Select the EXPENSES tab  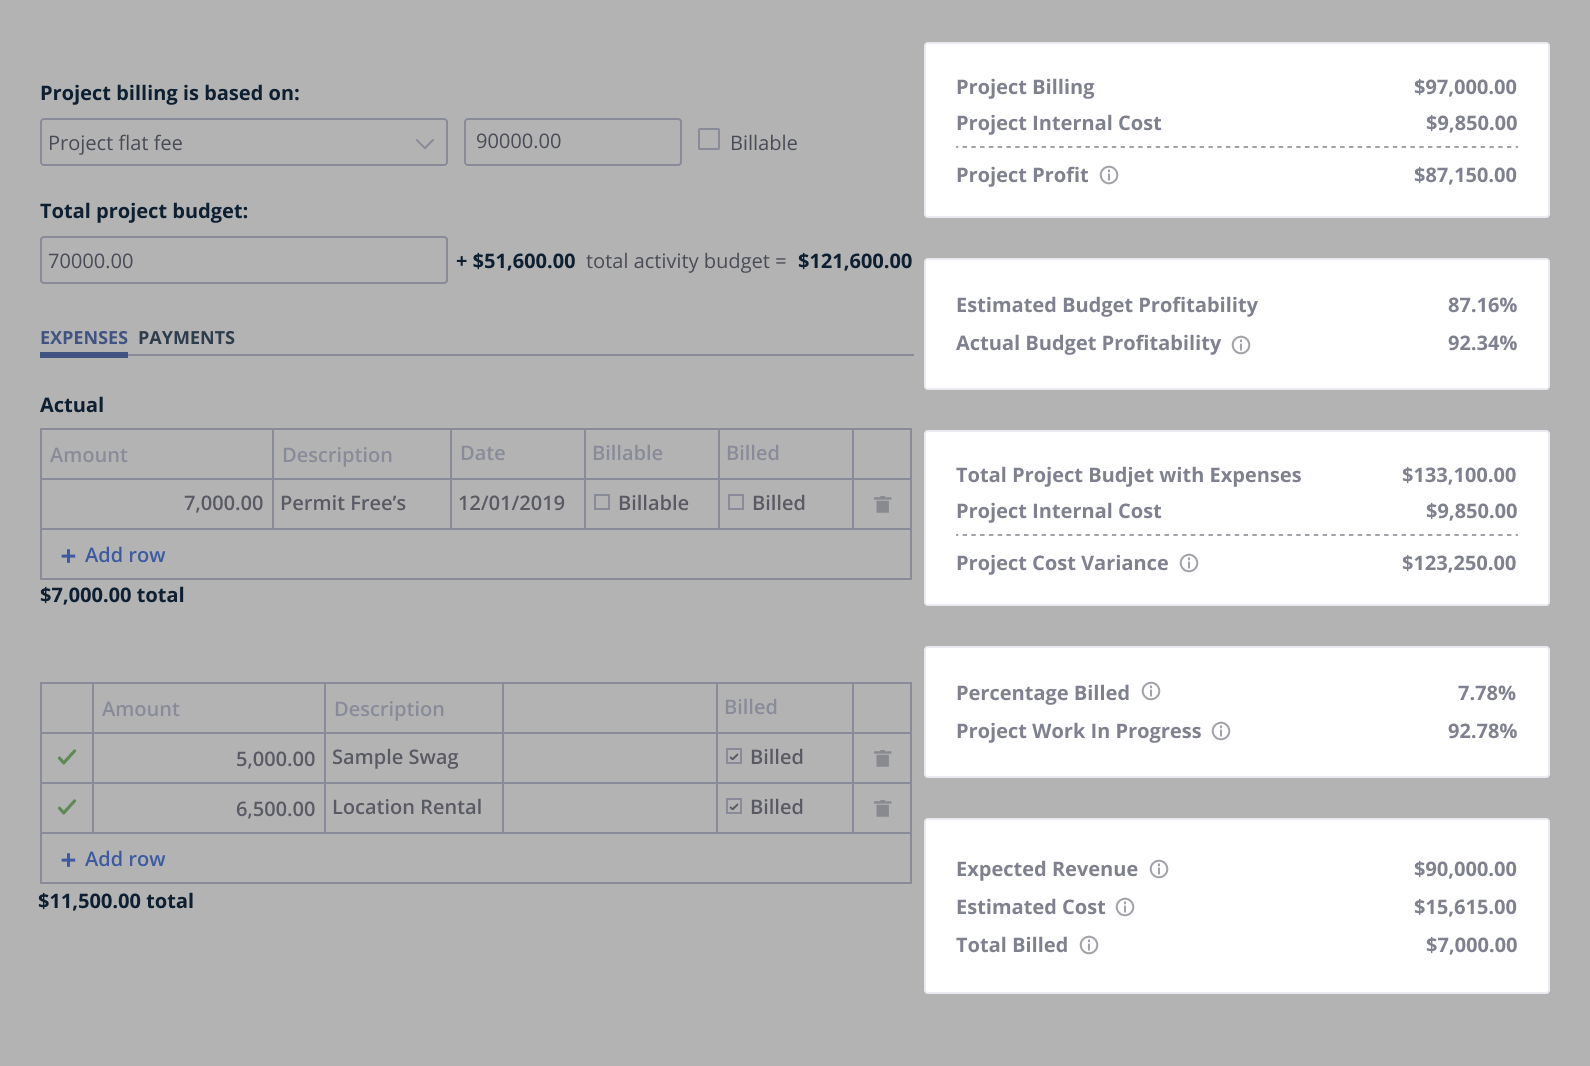pyautogui.click(x=84, y=338)
